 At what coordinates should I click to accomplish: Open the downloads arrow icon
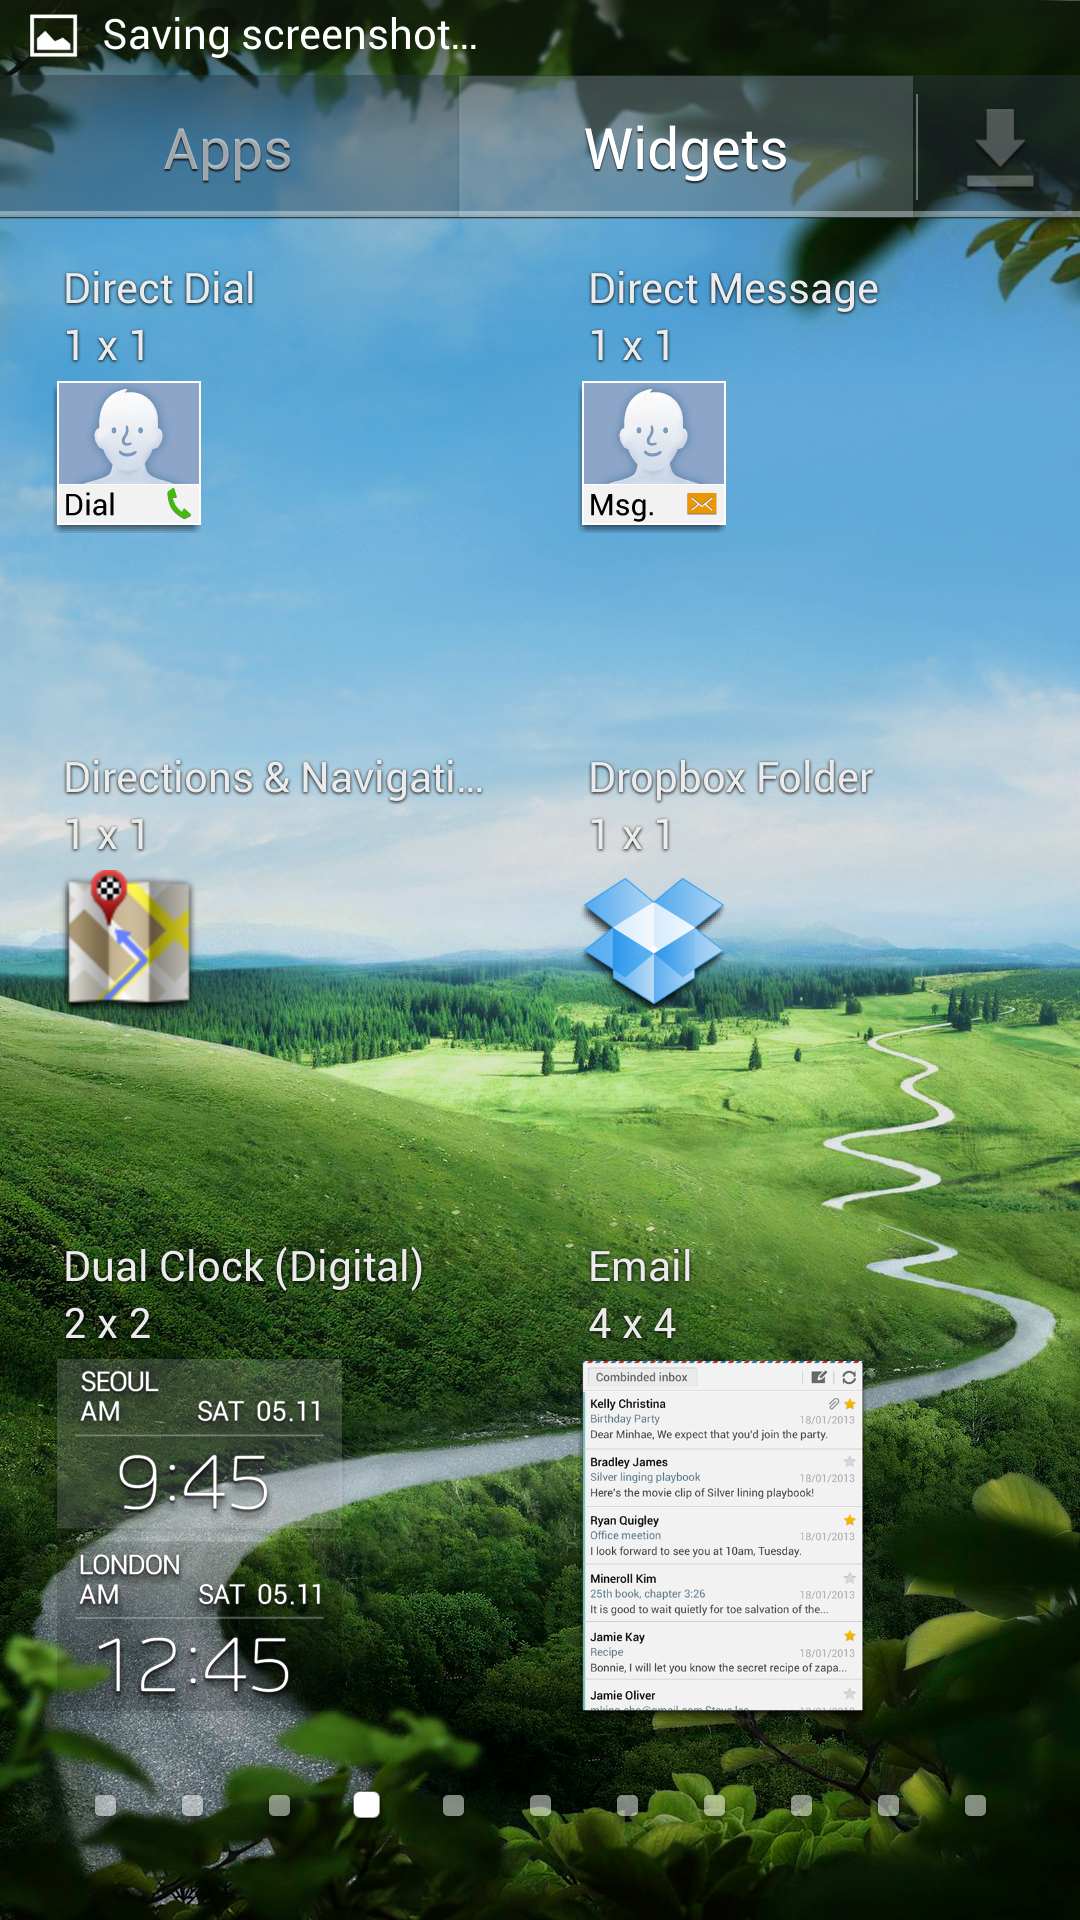pos(999,148)
